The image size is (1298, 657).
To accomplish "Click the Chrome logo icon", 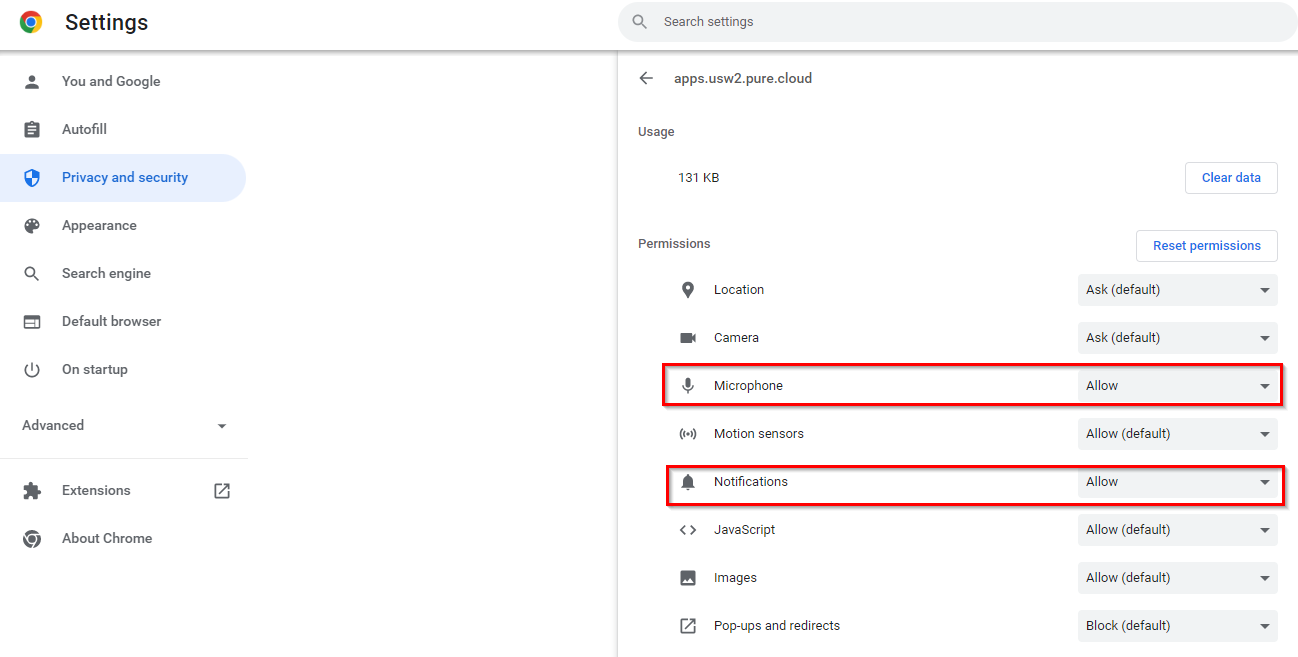I will pos(31,22).
